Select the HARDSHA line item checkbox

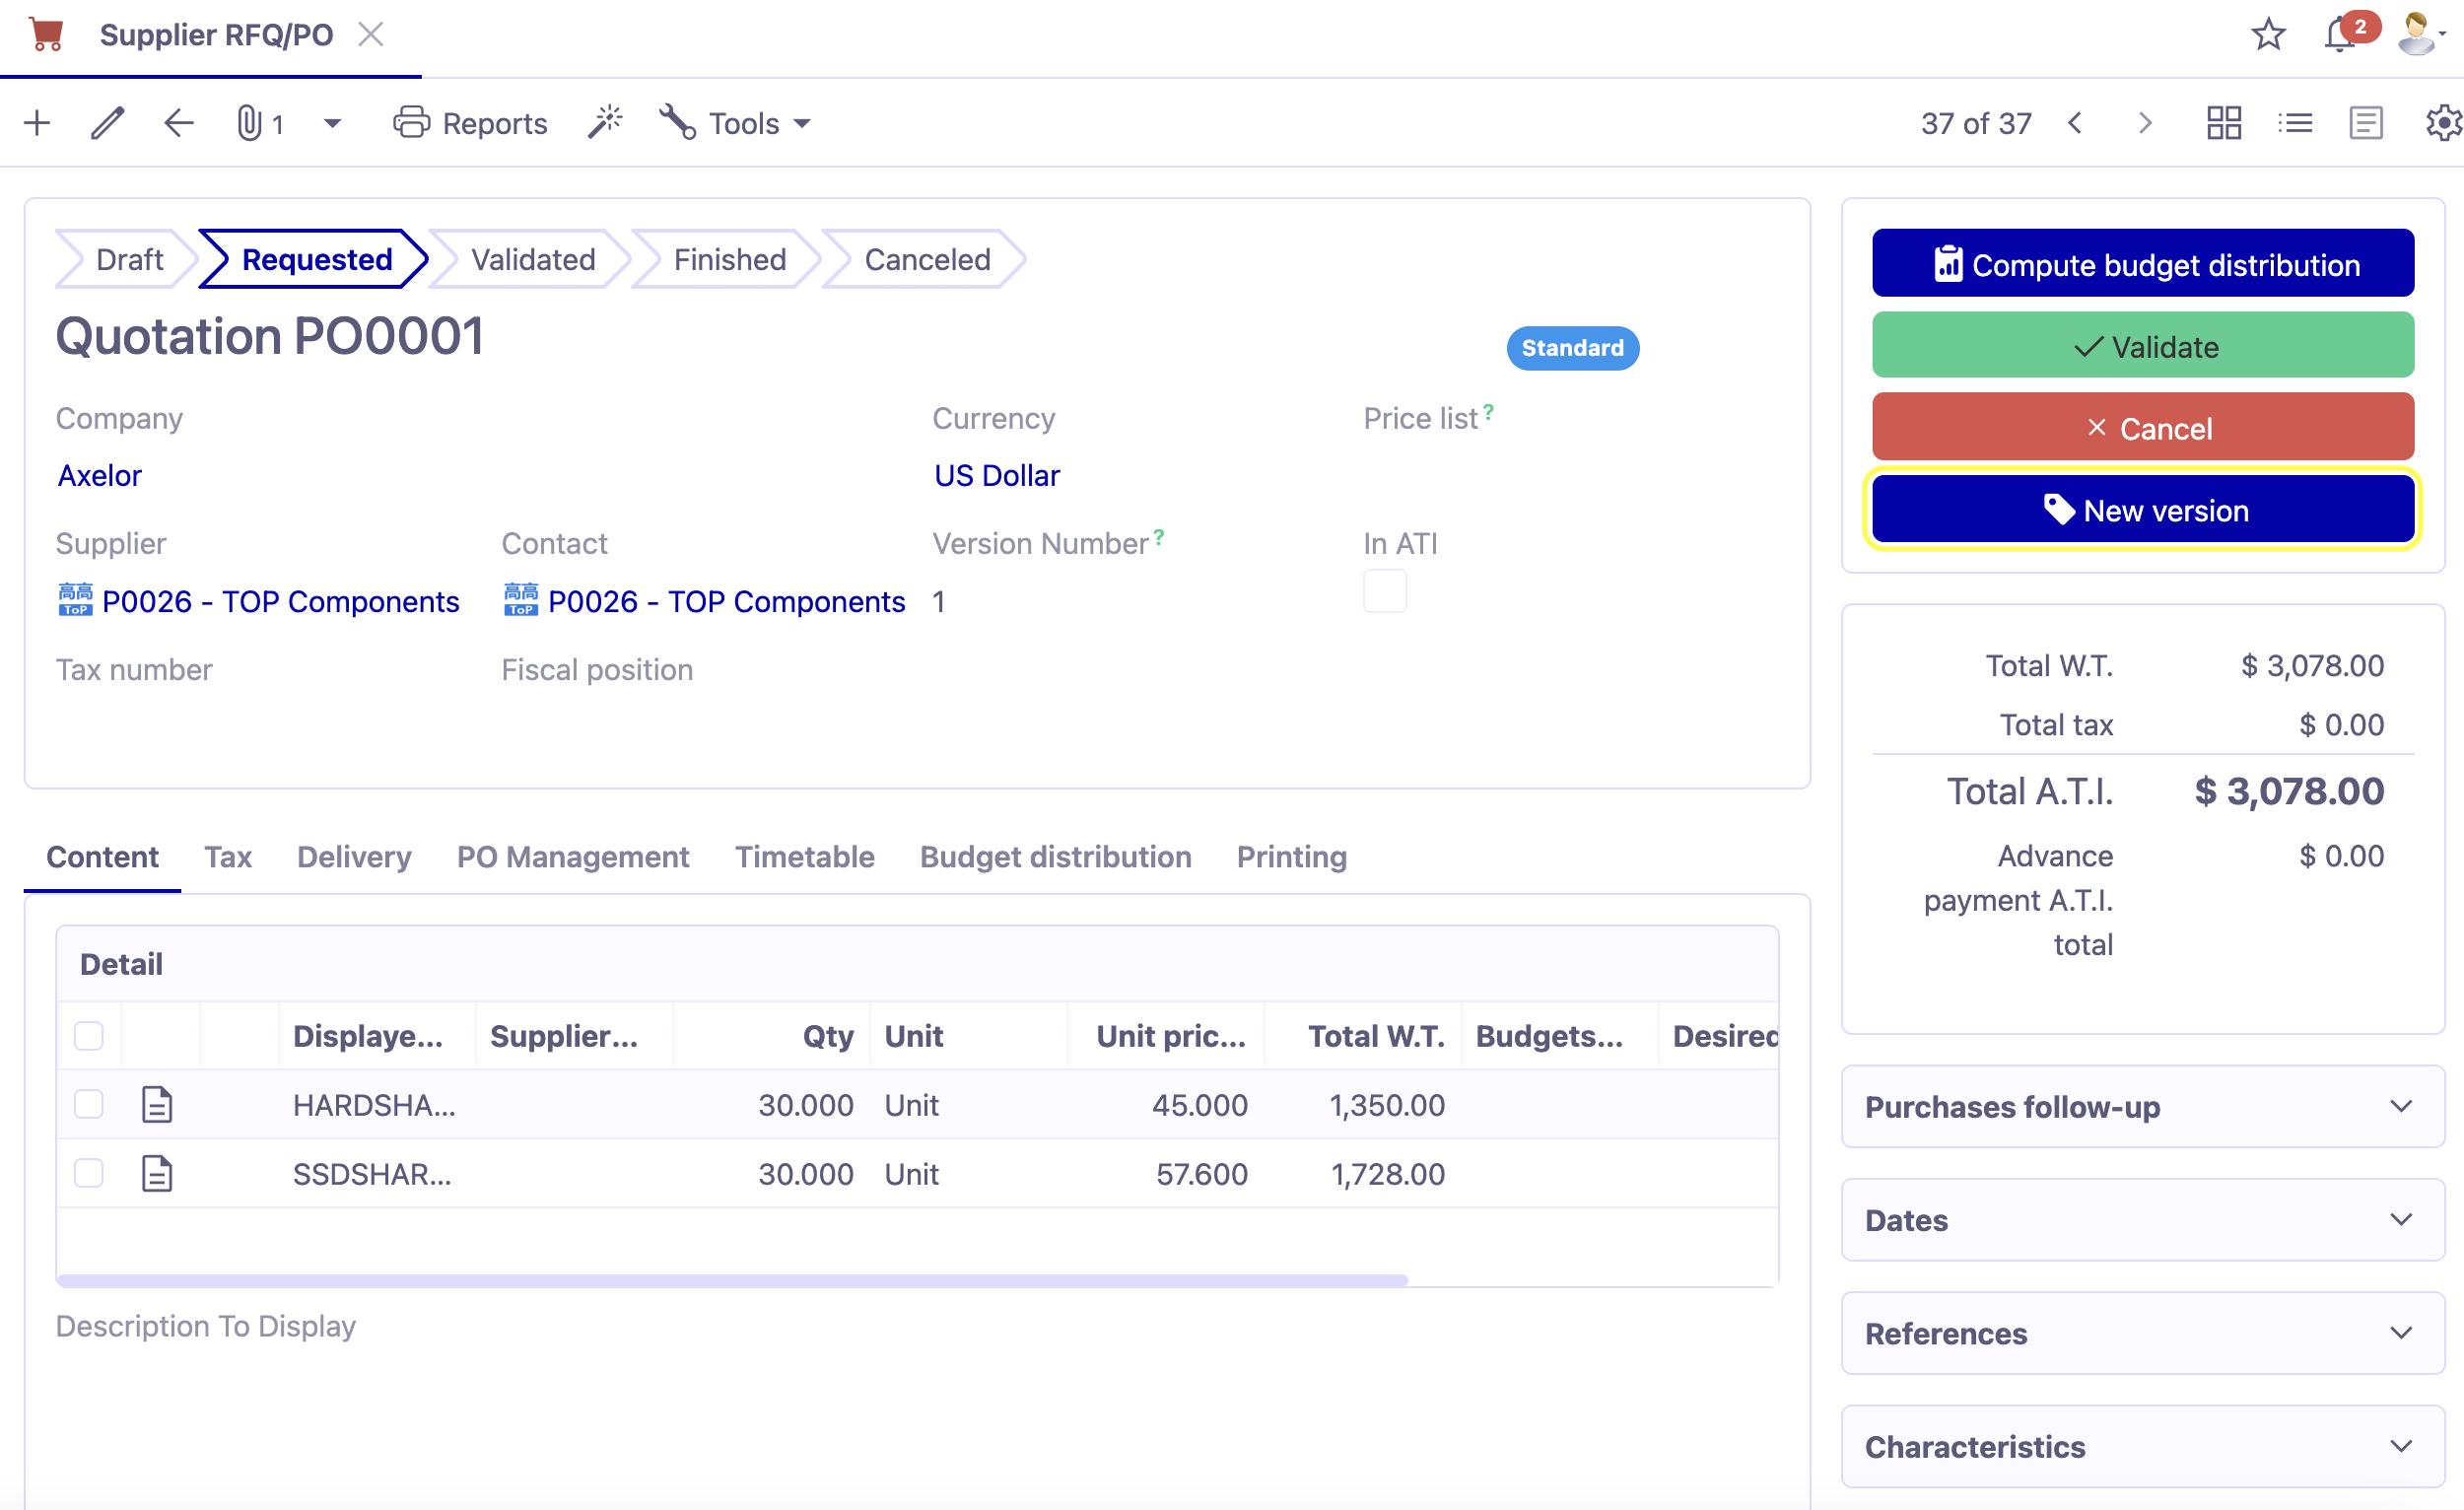coord(88,1104)
